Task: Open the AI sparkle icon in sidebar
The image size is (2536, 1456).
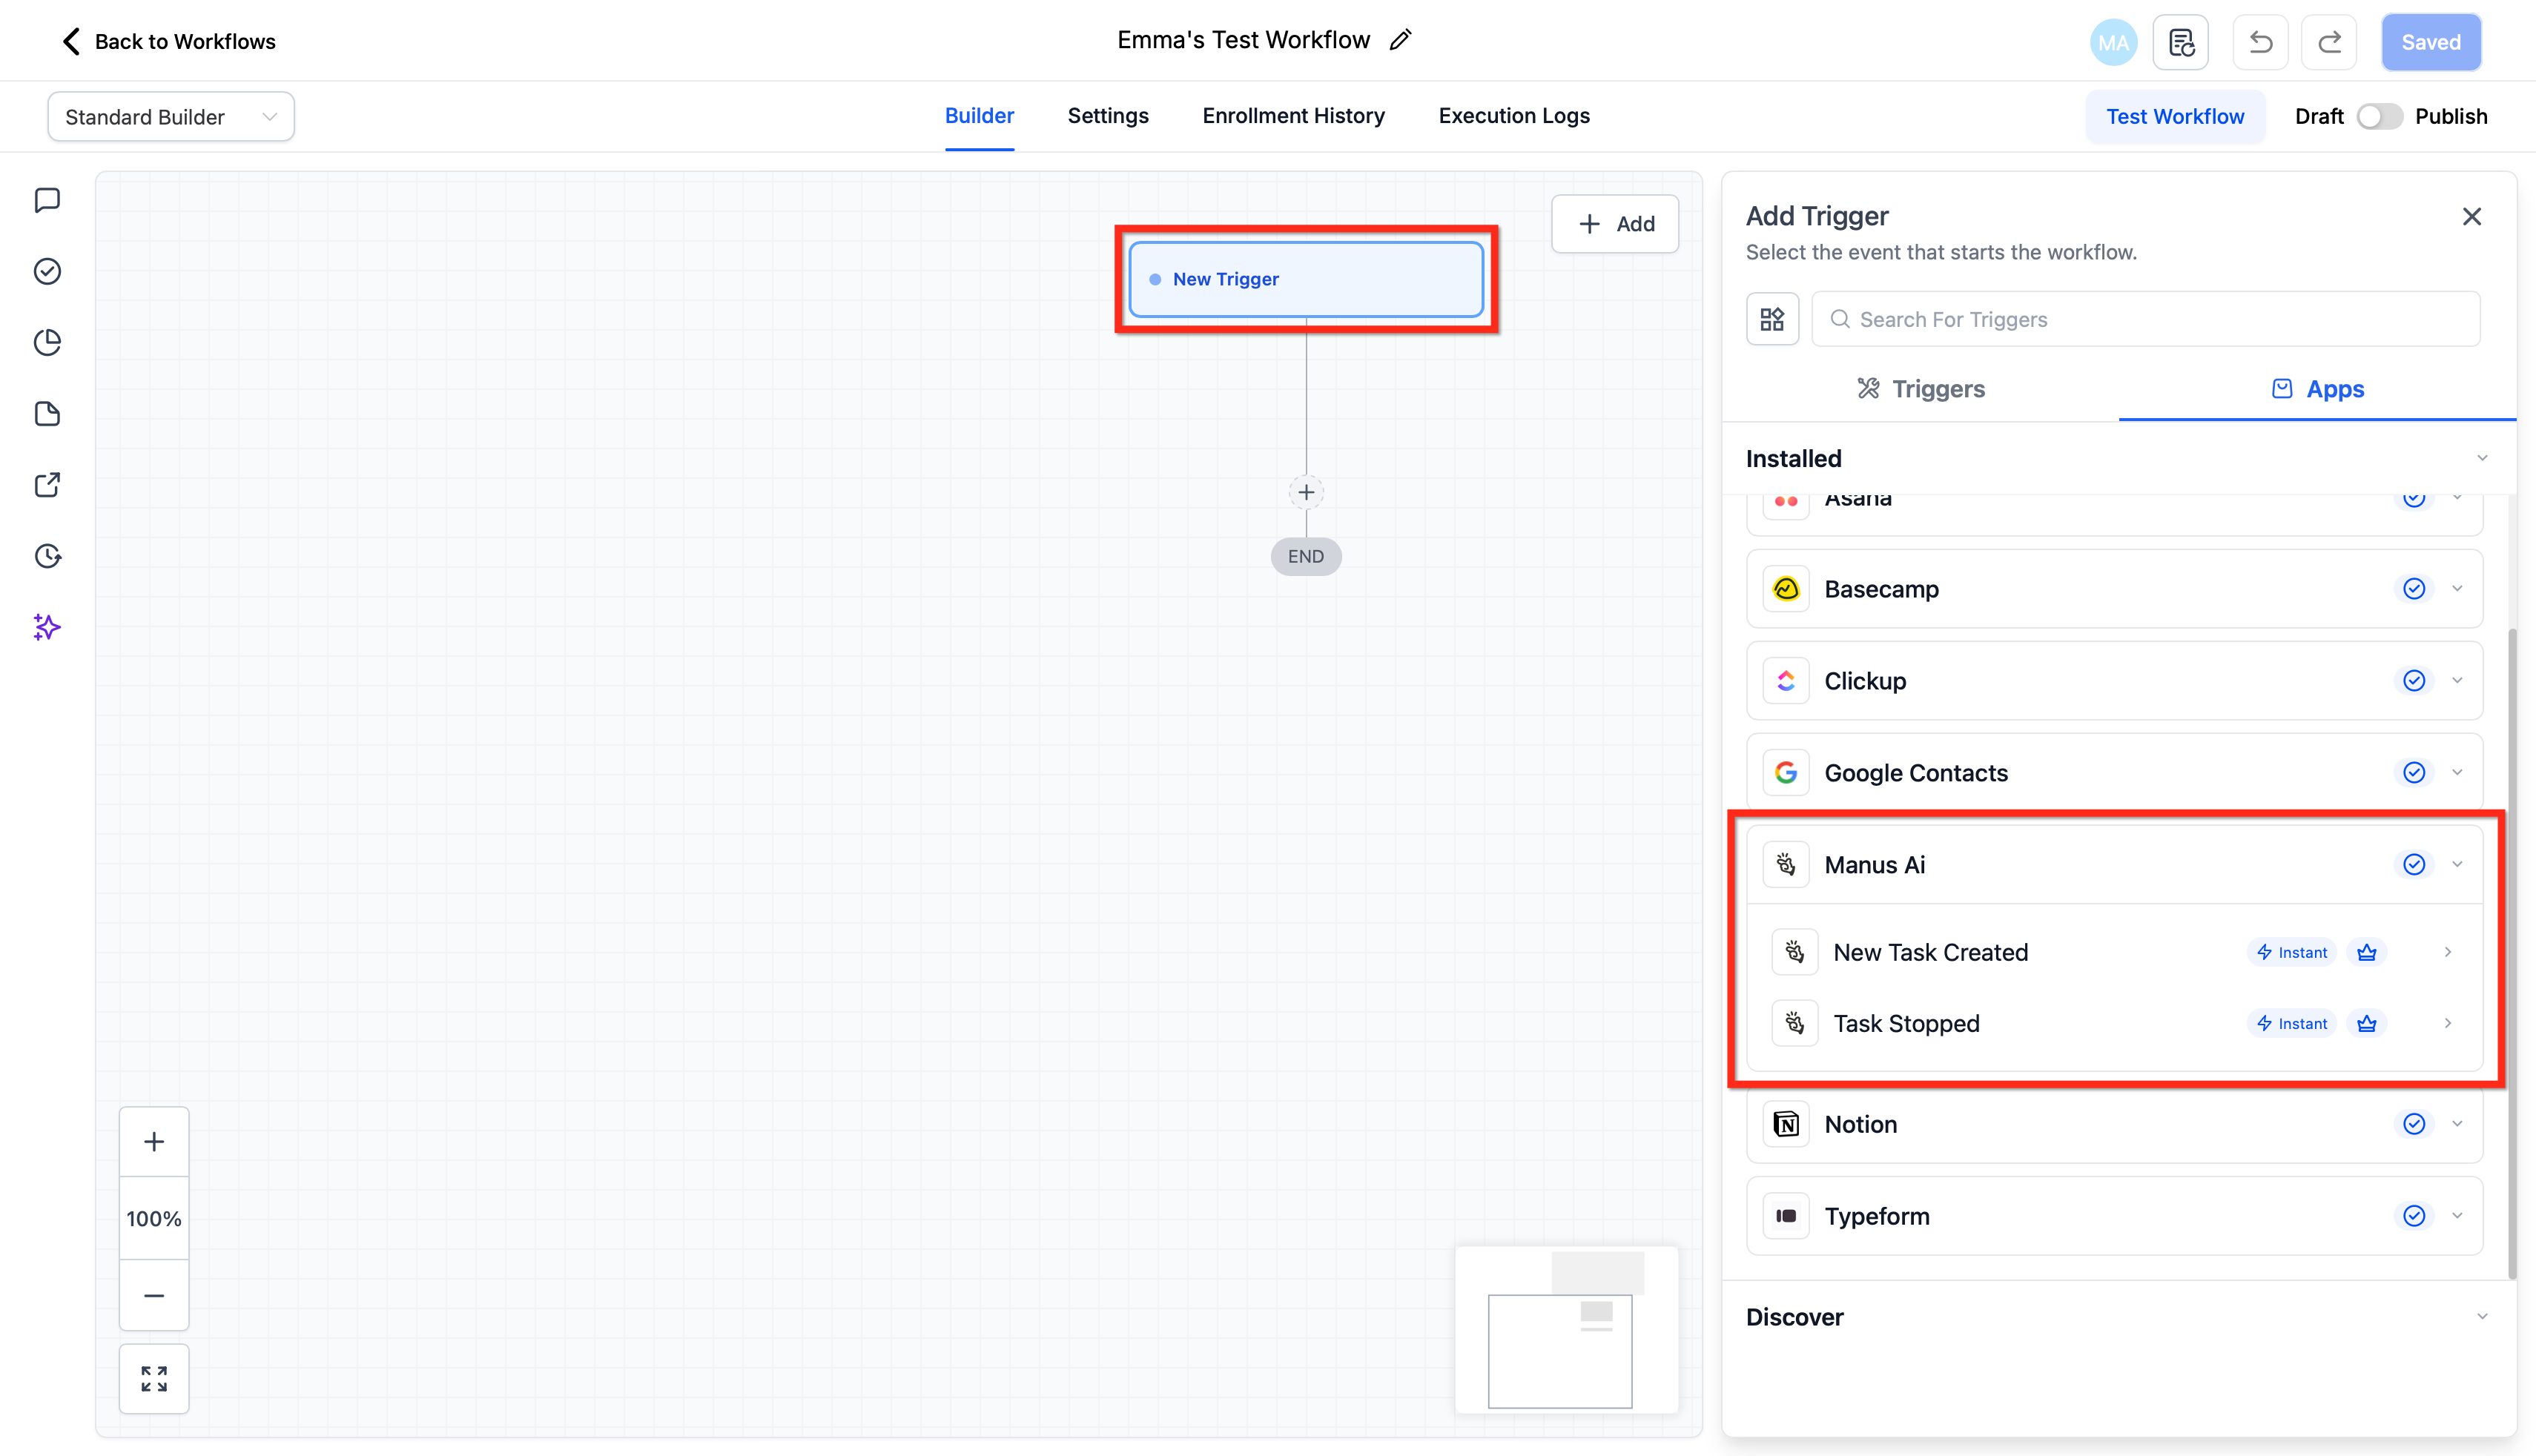Action: [x=47, y=627]
